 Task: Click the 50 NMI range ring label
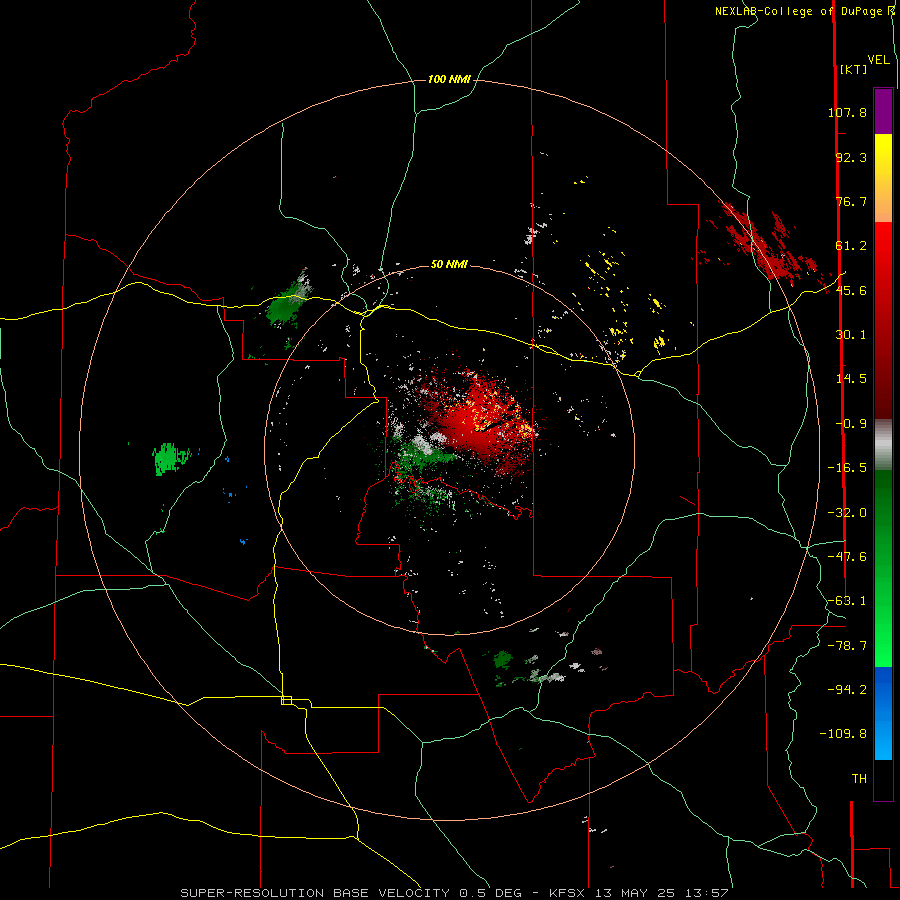pyautogui.click(x=449, y=264)
